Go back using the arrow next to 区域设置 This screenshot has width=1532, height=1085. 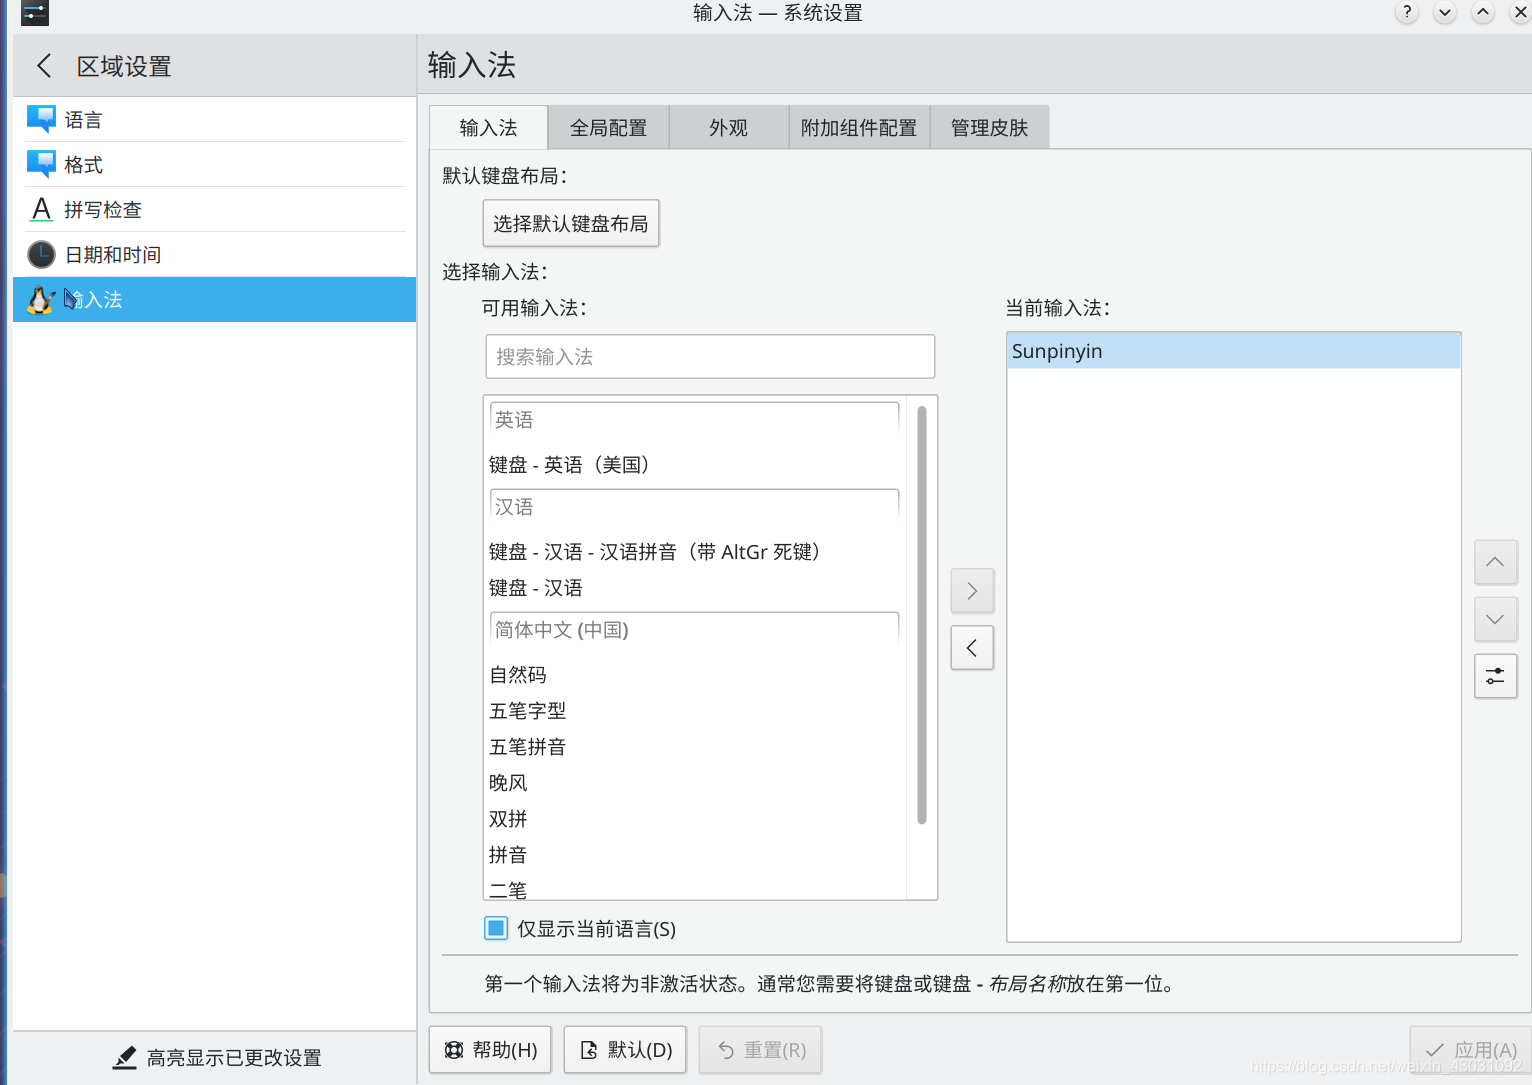tap(44, 66)
